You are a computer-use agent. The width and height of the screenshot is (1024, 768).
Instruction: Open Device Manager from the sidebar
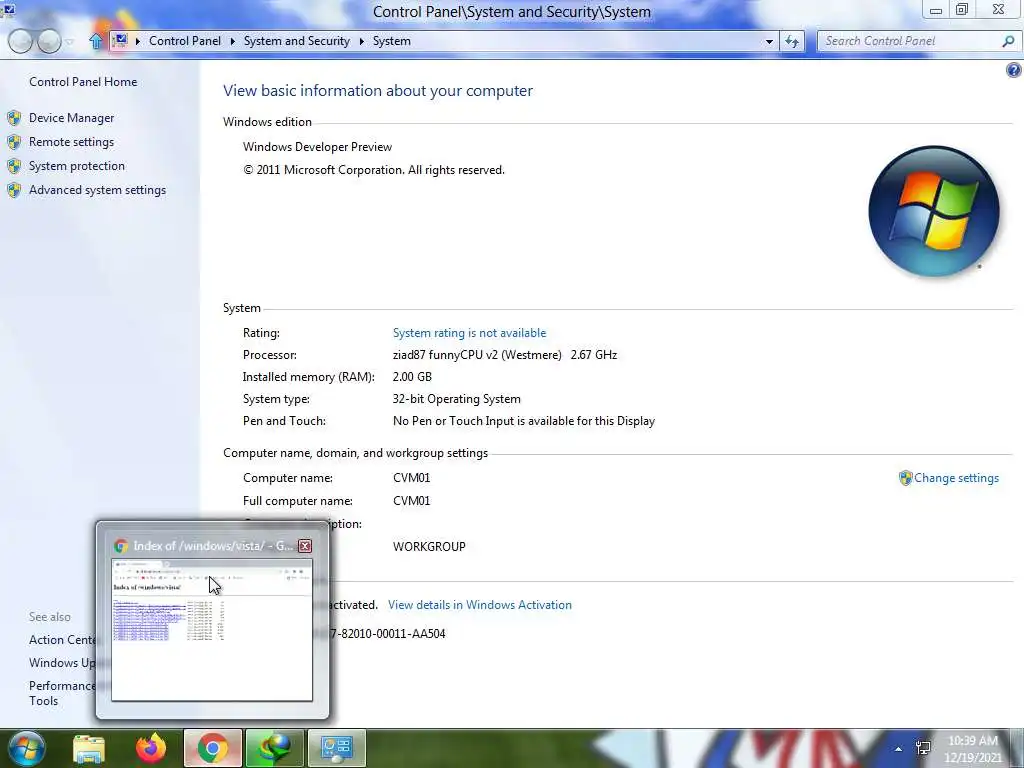71,118
